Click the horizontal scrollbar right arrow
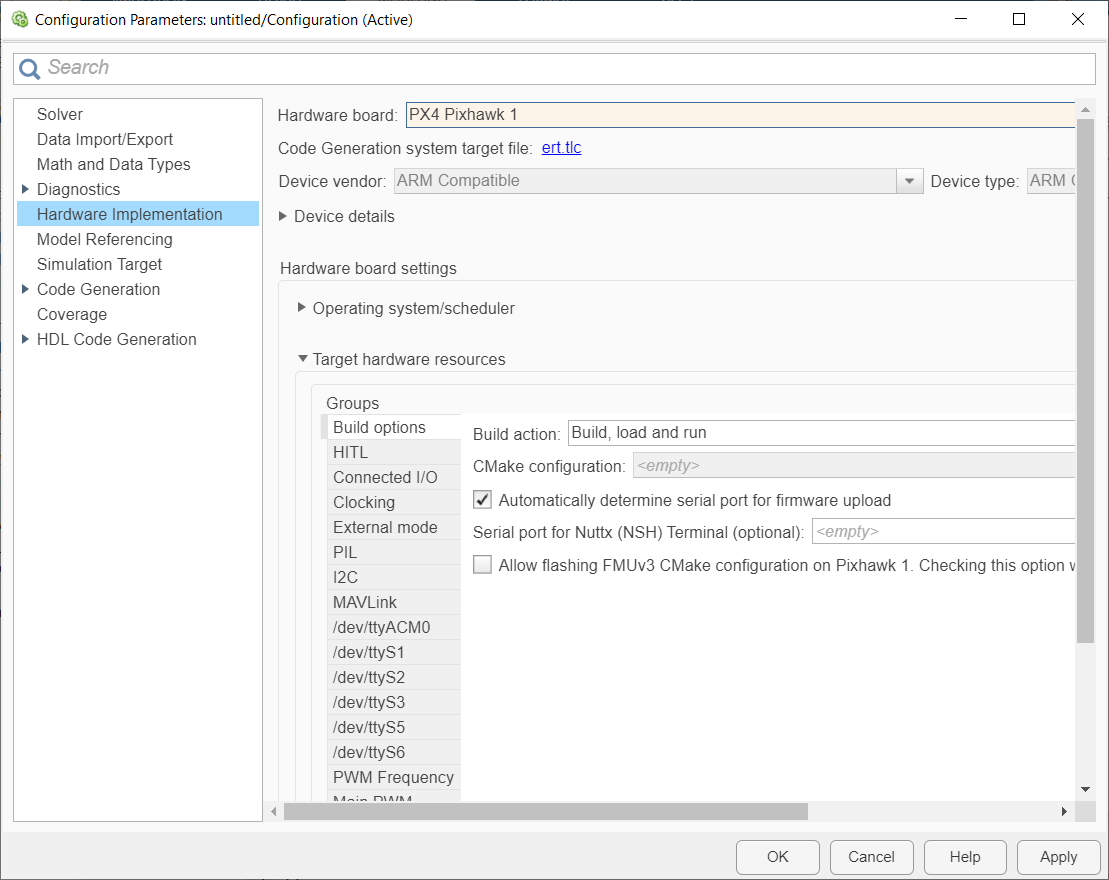The height and width of the screenshot is (880, 1109). (x=1064, y=811)
